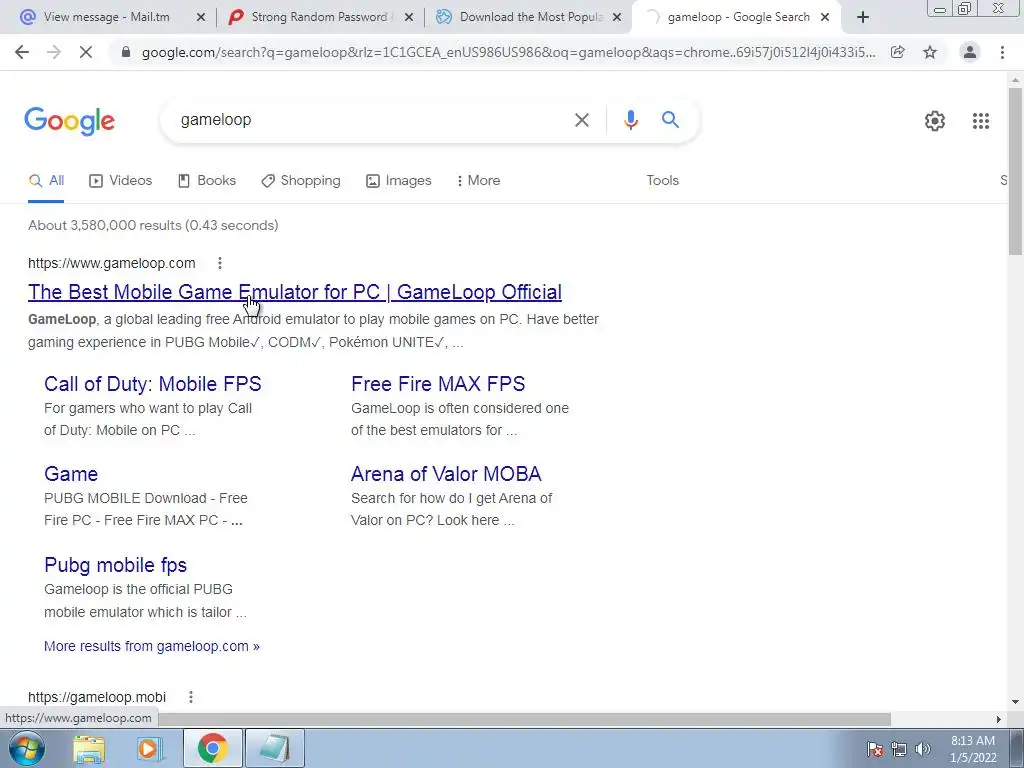1024x768 pixels.
Task: Close the Strong Random Password tab
Action: coord(409,18)
